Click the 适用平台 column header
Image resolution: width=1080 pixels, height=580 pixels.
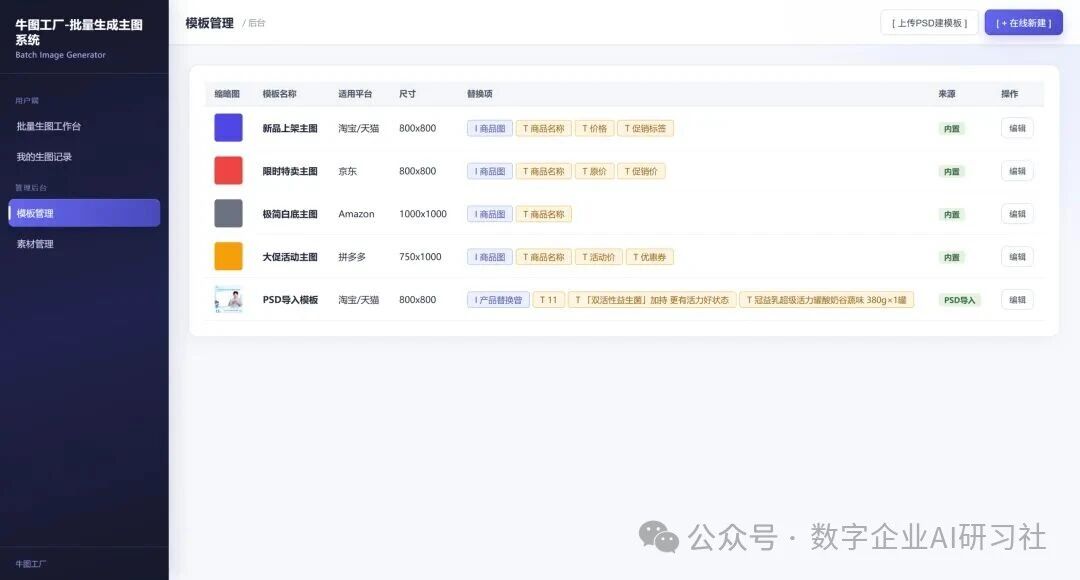pyautogui.click(x=355, y=94)
